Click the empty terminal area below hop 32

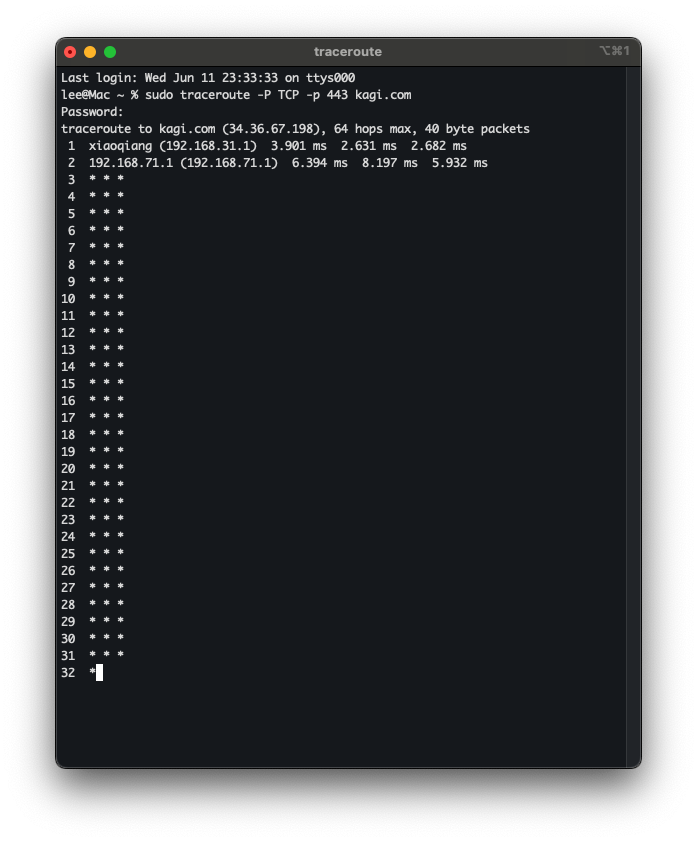coord(340,722)
